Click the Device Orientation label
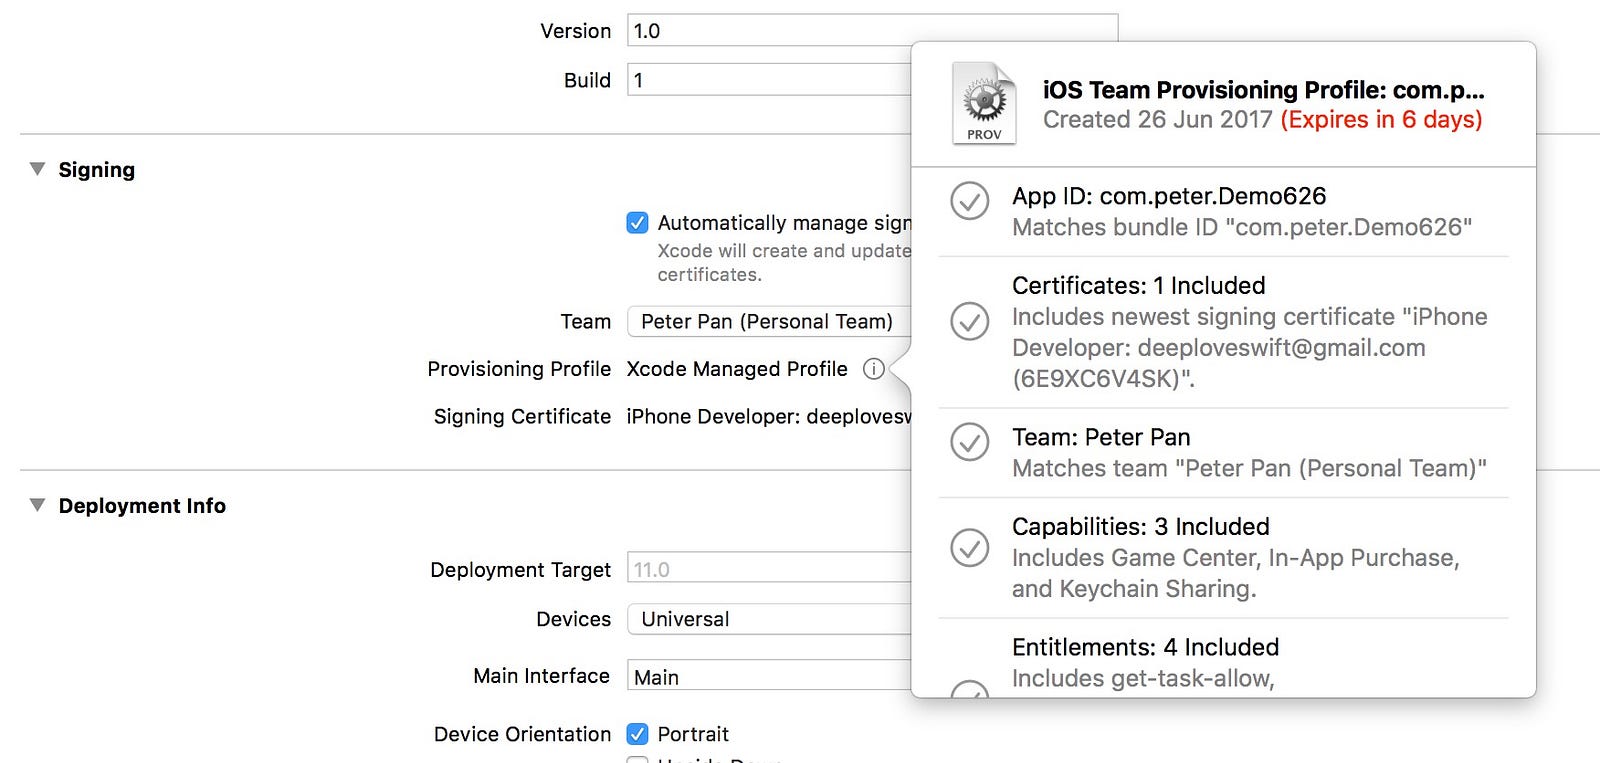 (522, 734)
